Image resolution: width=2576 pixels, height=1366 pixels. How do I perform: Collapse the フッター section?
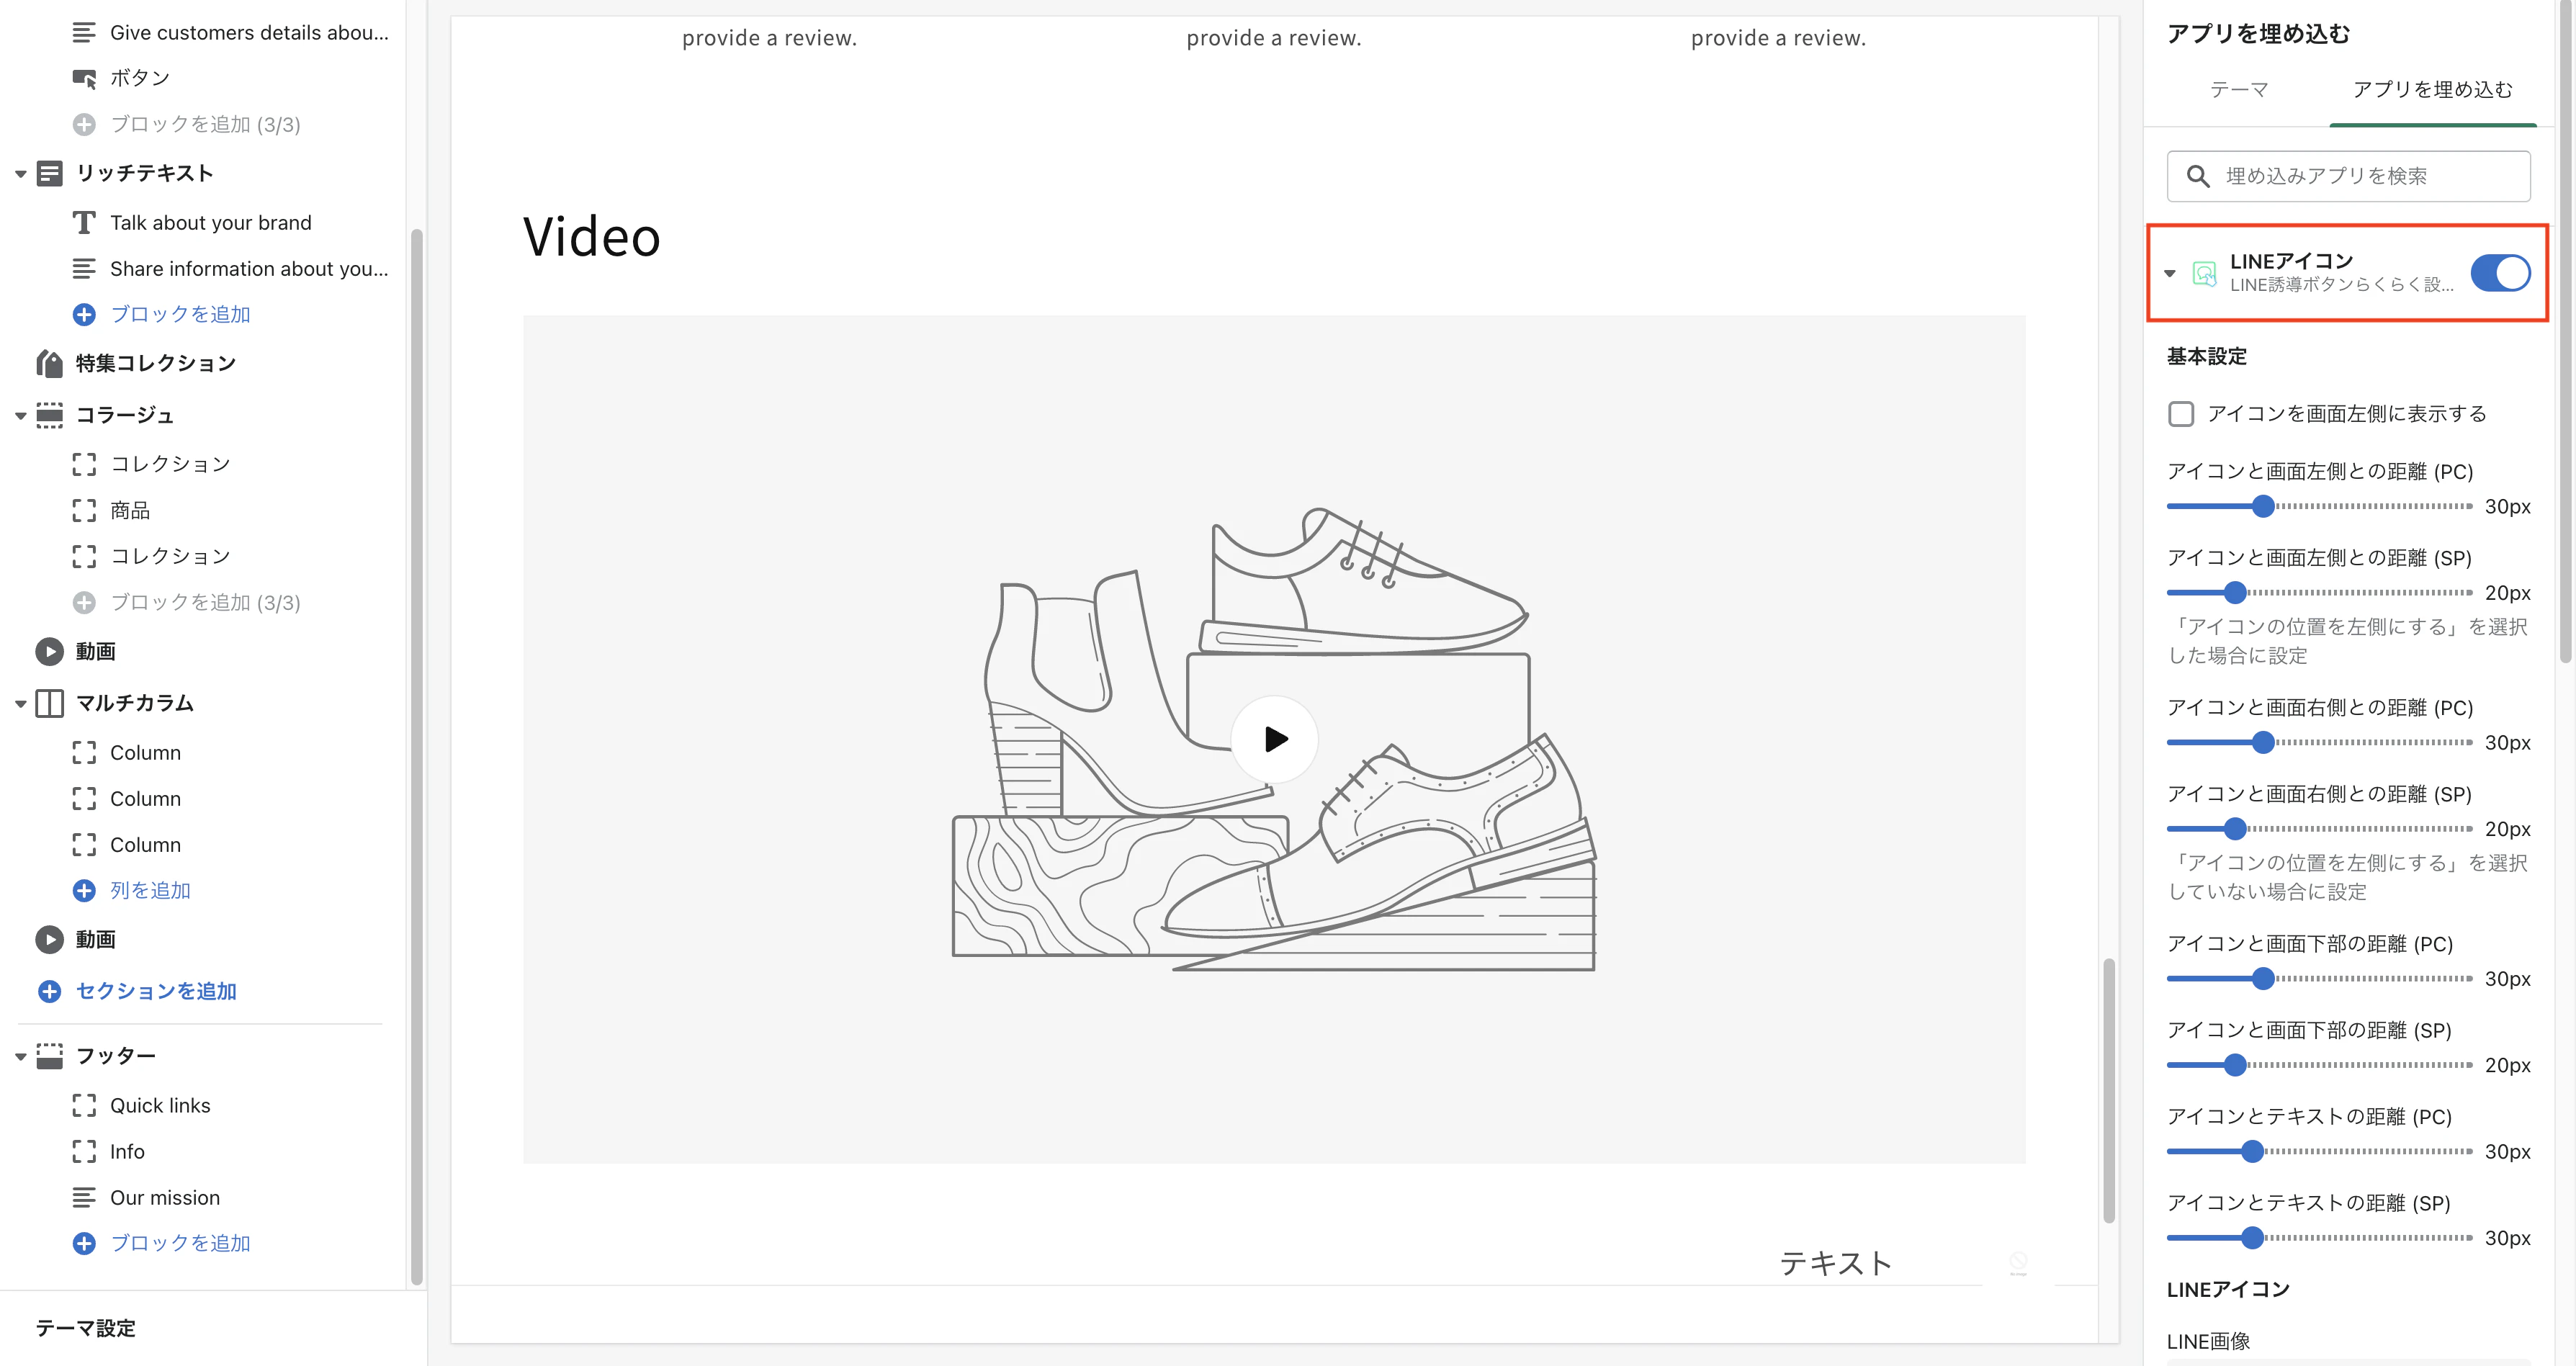20,1057
